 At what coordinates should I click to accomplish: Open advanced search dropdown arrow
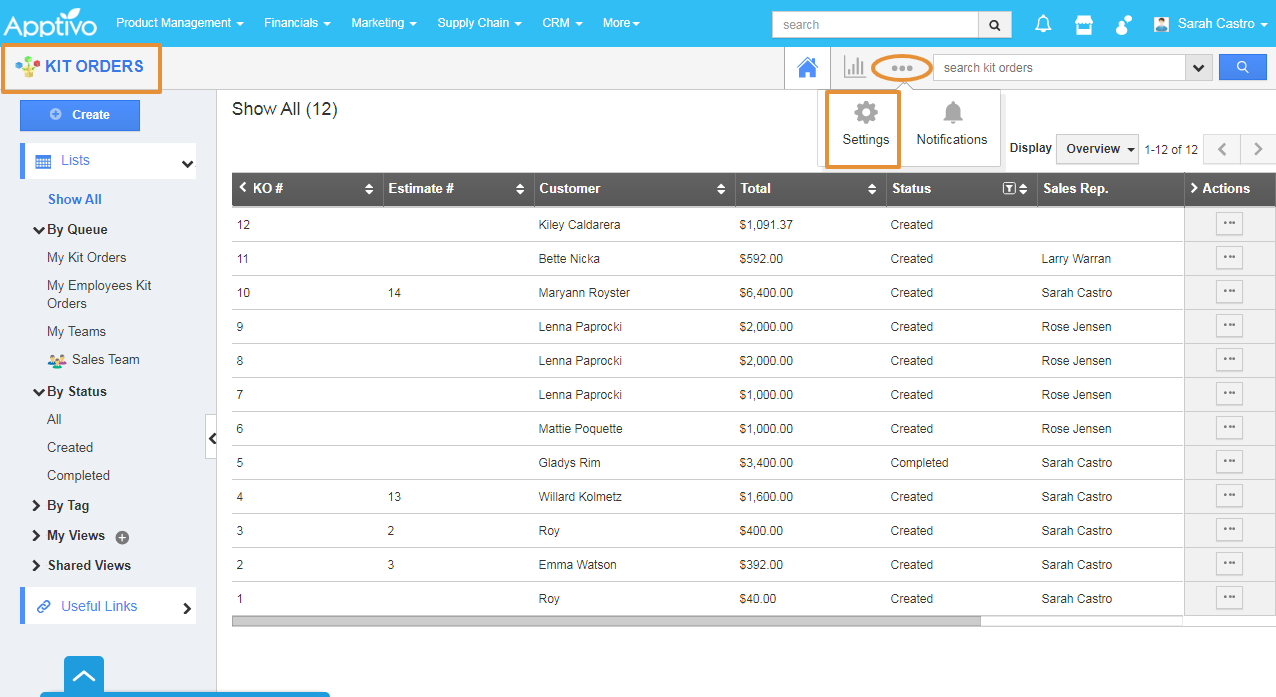click(x=1199, y=68)
